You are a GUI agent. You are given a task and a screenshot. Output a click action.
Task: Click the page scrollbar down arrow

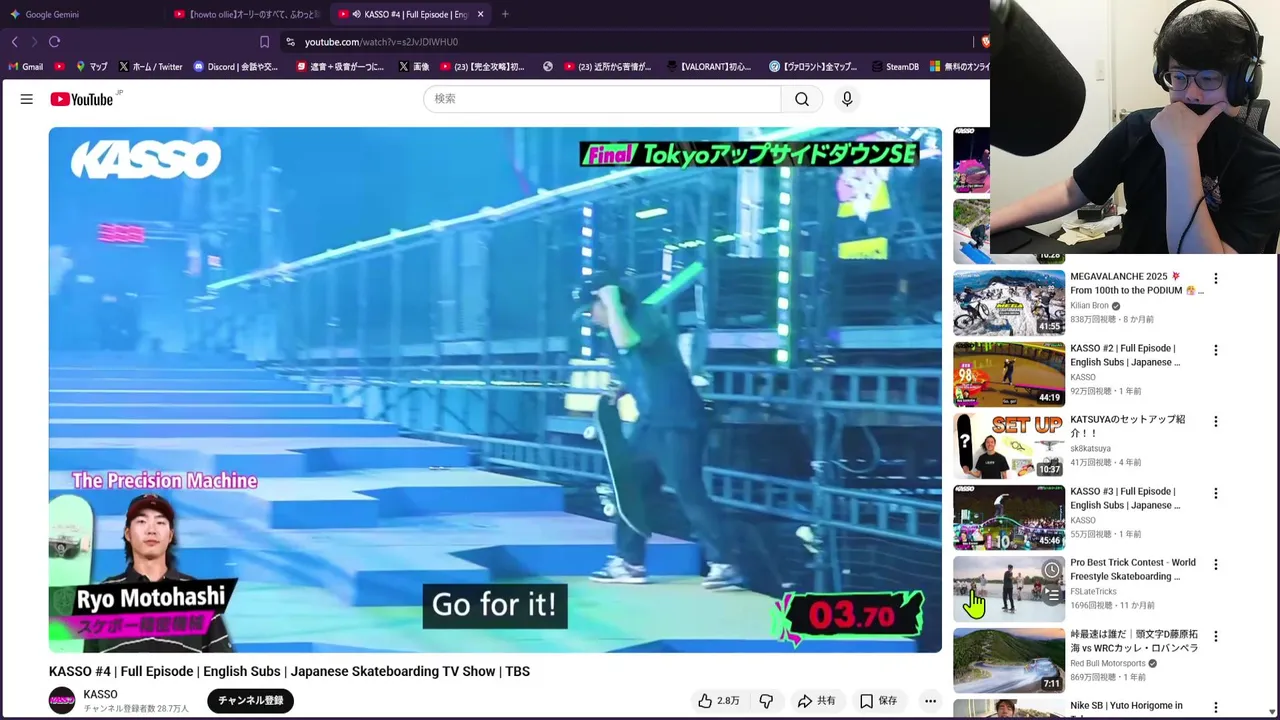click(1272, 711)
